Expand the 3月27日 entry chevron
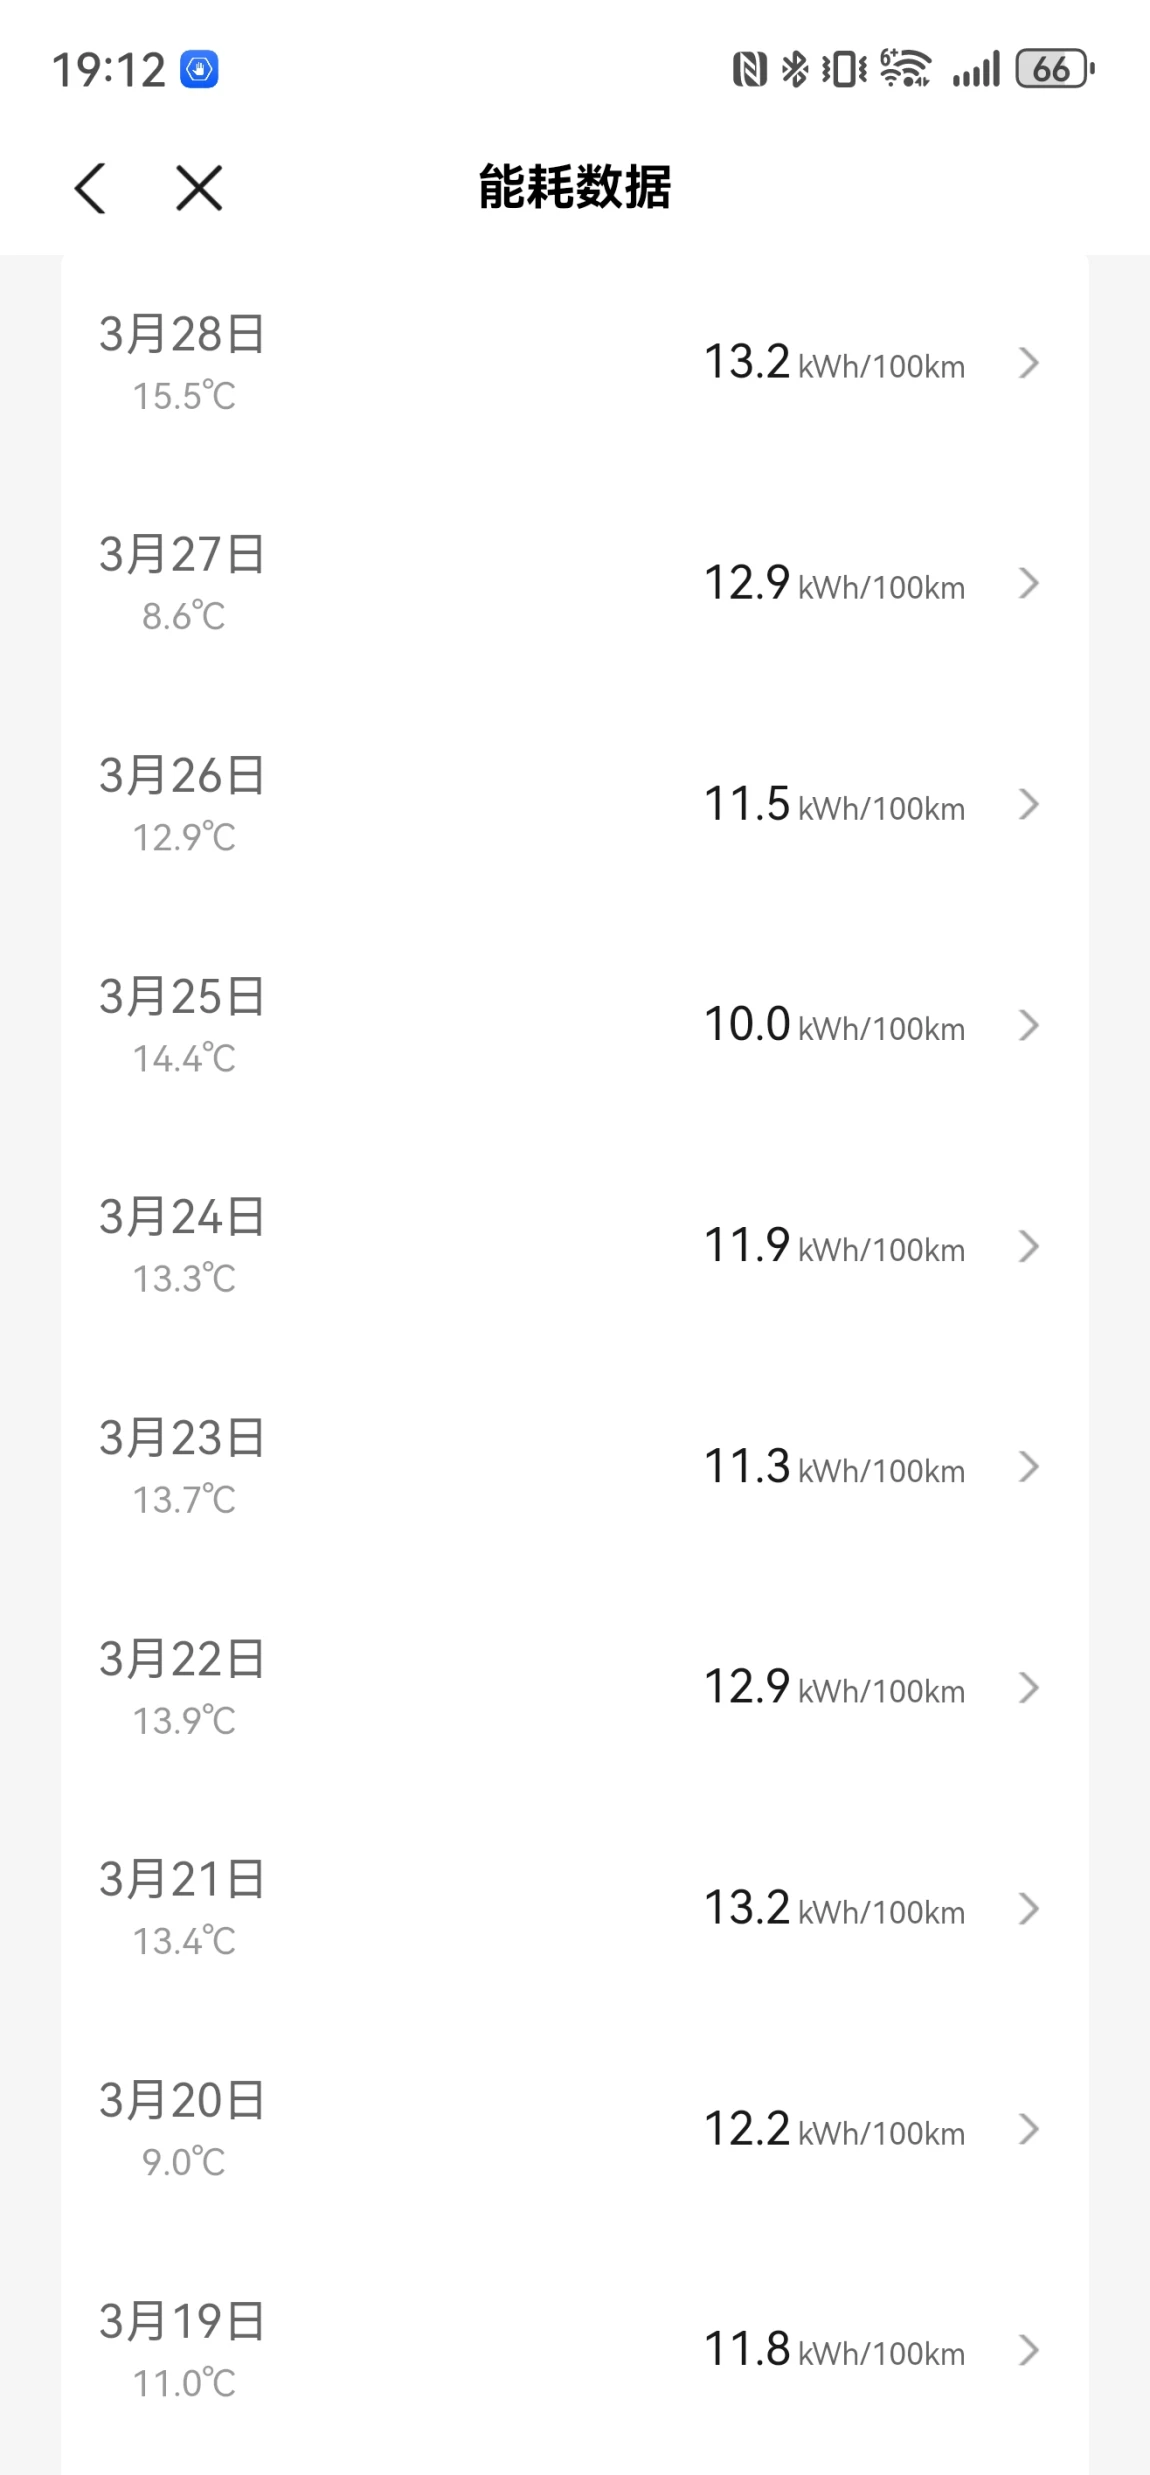 (1028, 583)
